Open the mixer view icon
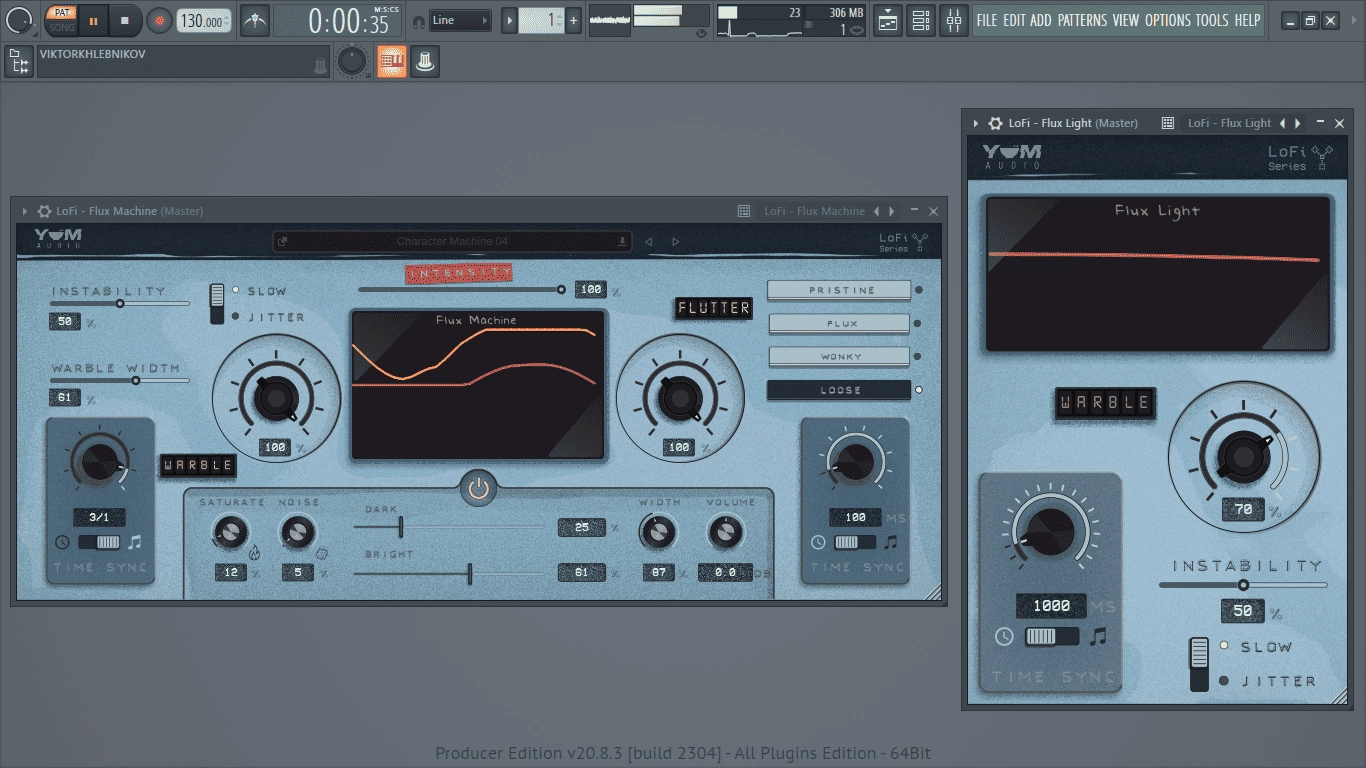This screenshot has width=1366, height=768. (x=953, y=20)
